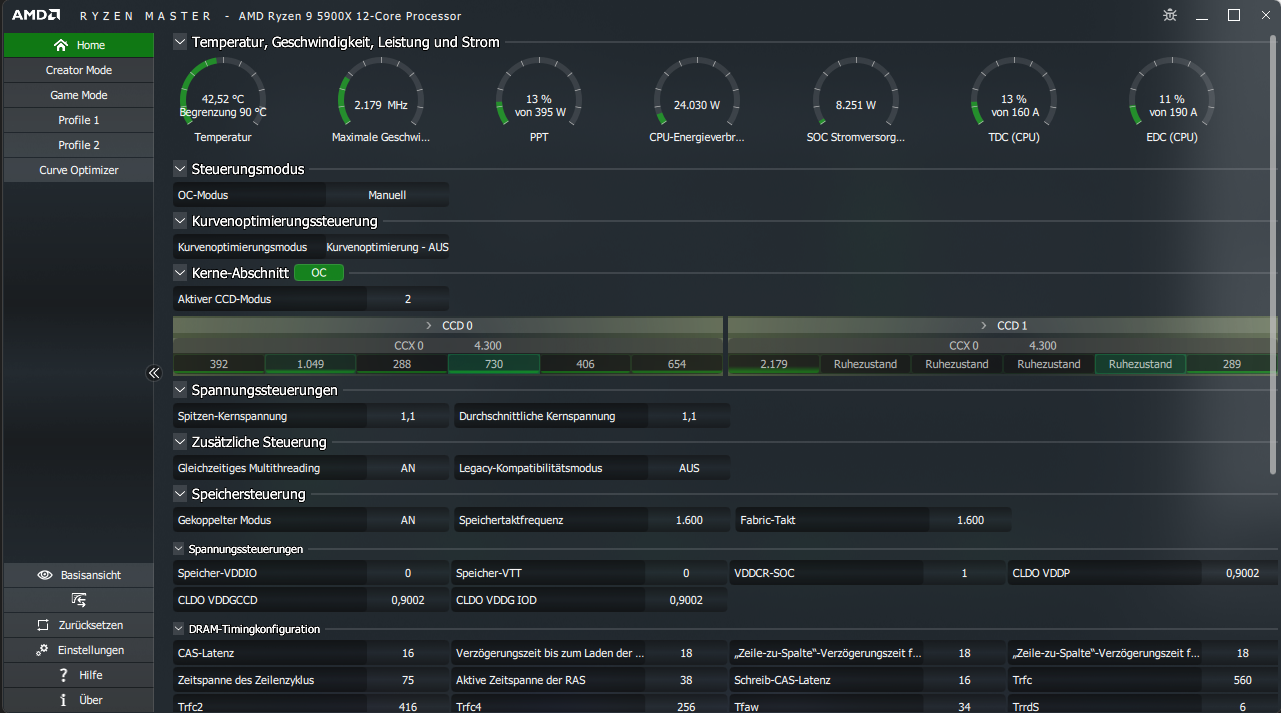Click Fabric-Takt value 1.600

(x=970, y=520)
